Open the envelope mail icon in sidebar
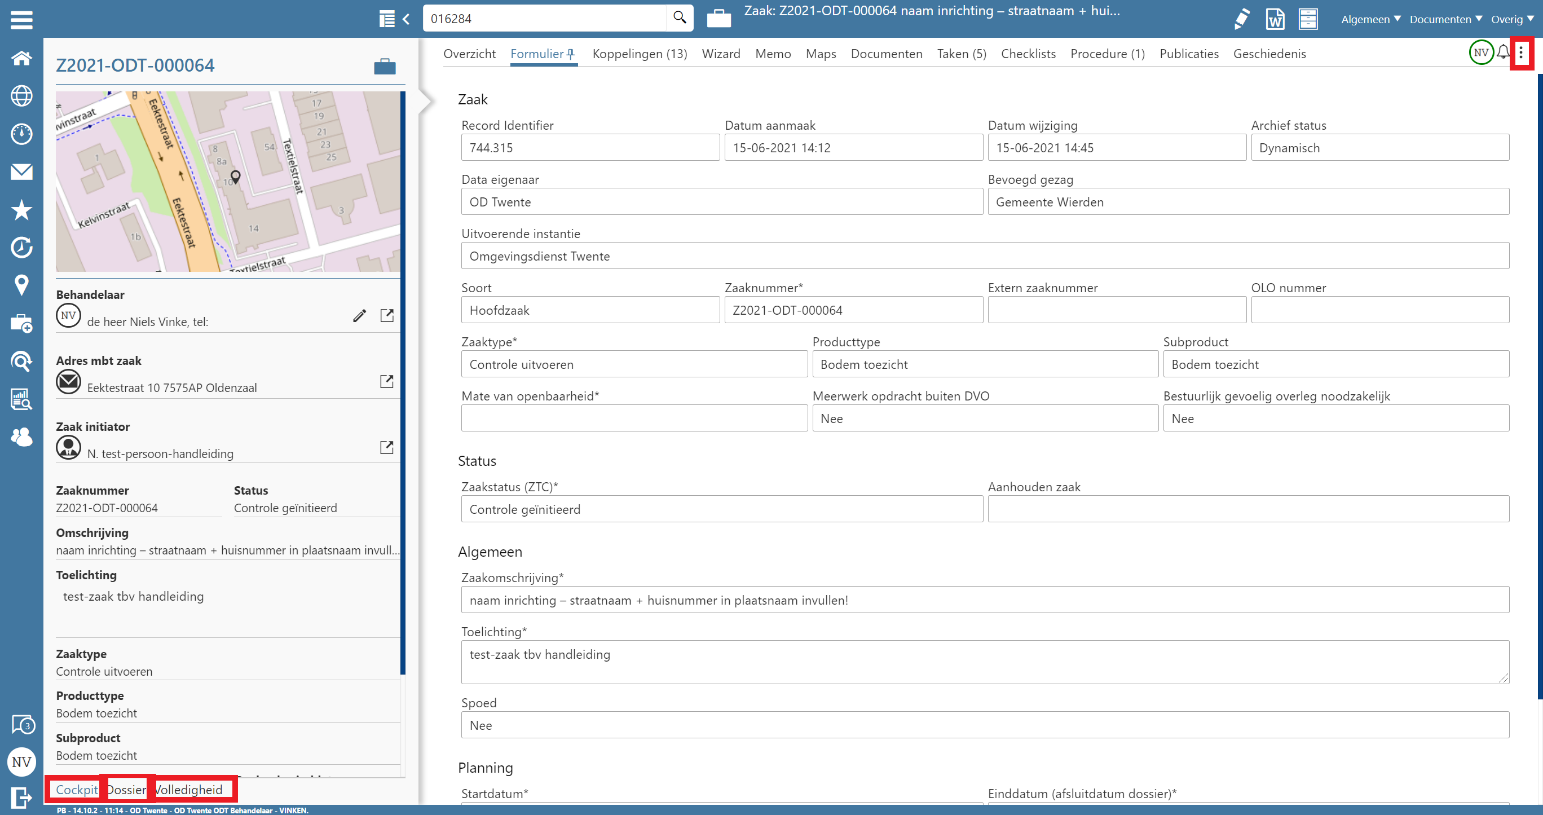This screenshot has width=1543, height=815. (21, 172)
